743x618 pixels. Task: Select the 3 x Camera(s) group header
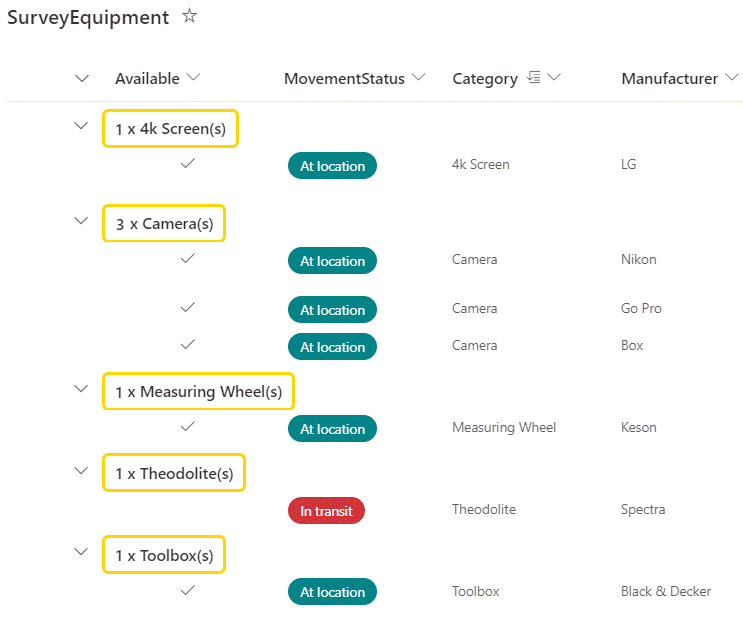pos(164,224)
